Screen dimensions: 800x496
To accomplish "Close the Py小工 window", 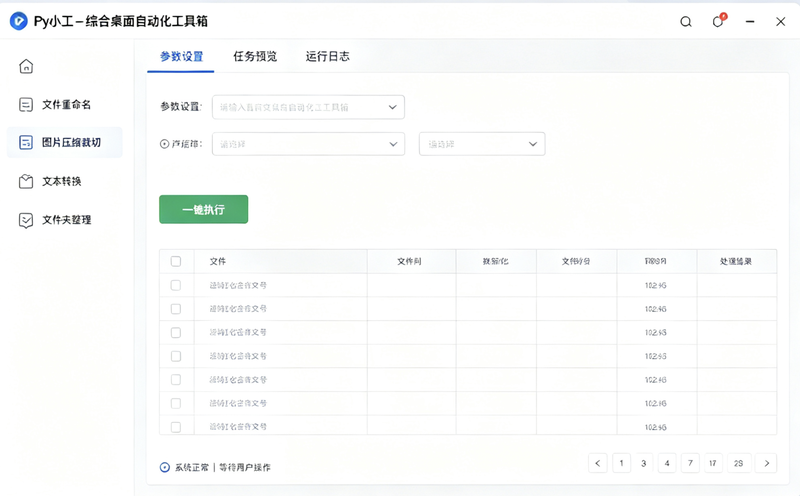I will pos(781,21).
